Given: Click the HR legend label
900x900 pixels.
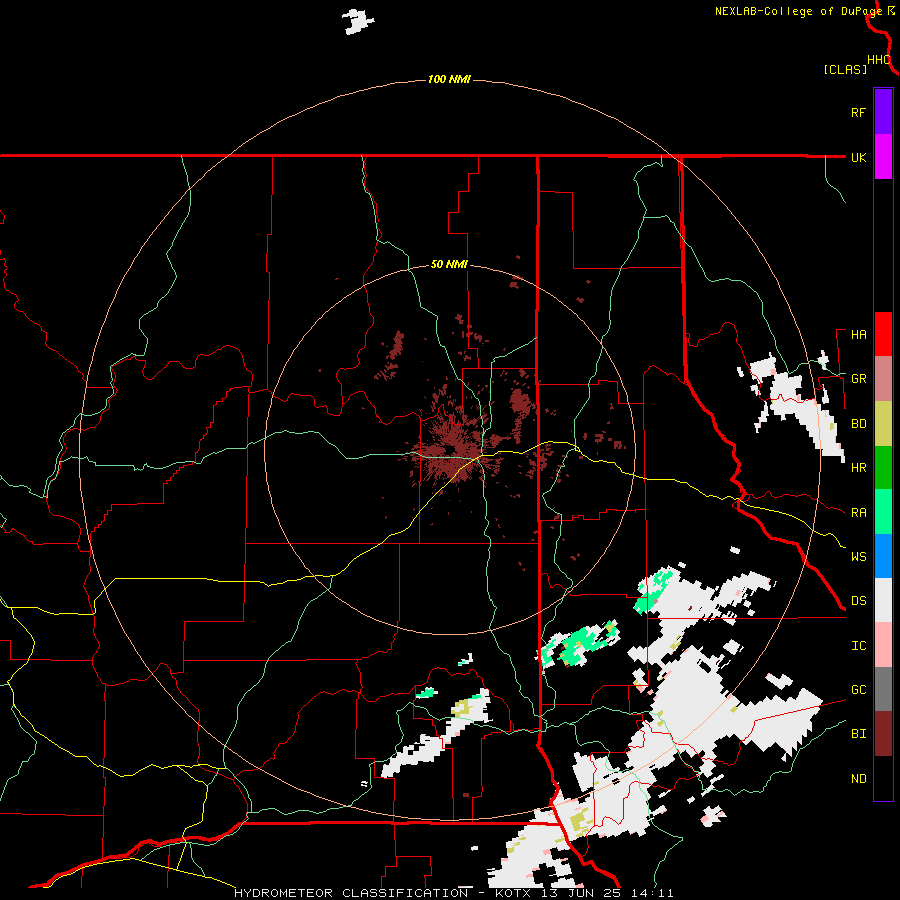Looking at the screenshot, I should click(x=858, y=468).
